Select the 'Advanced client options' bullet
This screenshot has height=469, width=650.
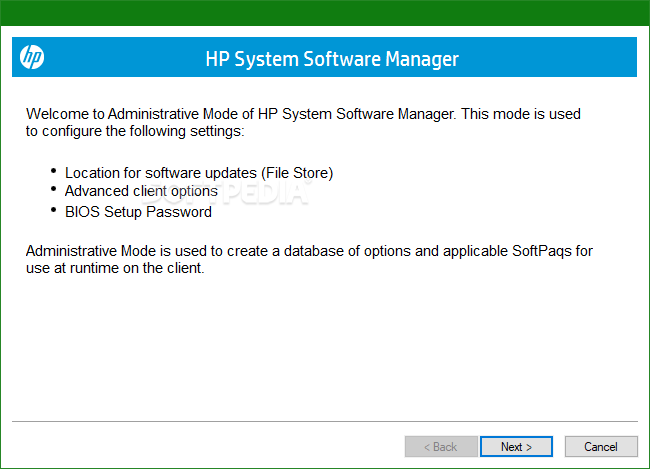coord(141,191)
